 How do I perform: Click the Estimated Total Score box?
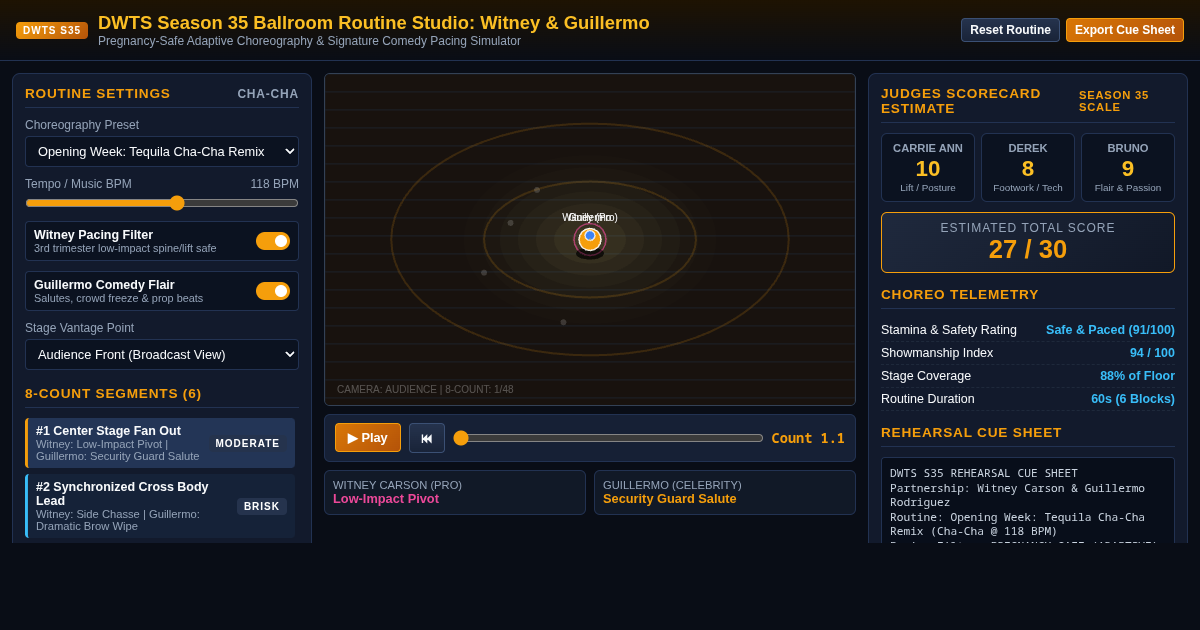point(1028,242)
